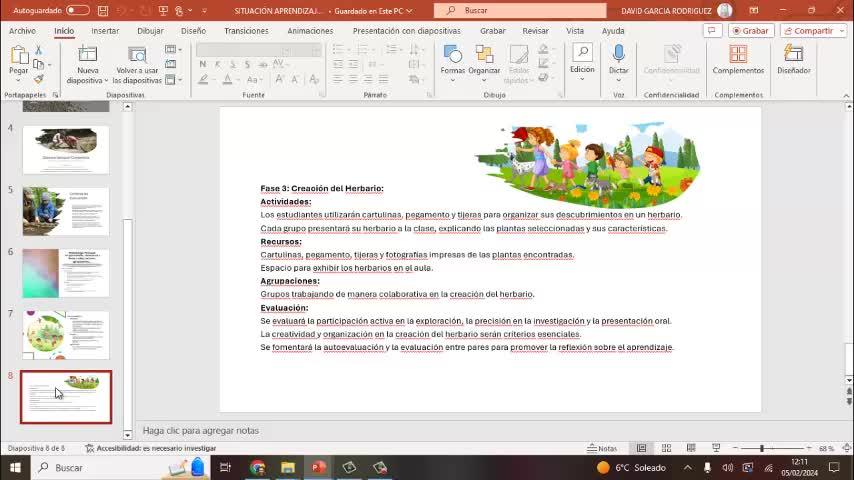The width and height of the screenshot is (854, 480).
Task: Click the Grabar button at top right
Action: tap(751, 31)
